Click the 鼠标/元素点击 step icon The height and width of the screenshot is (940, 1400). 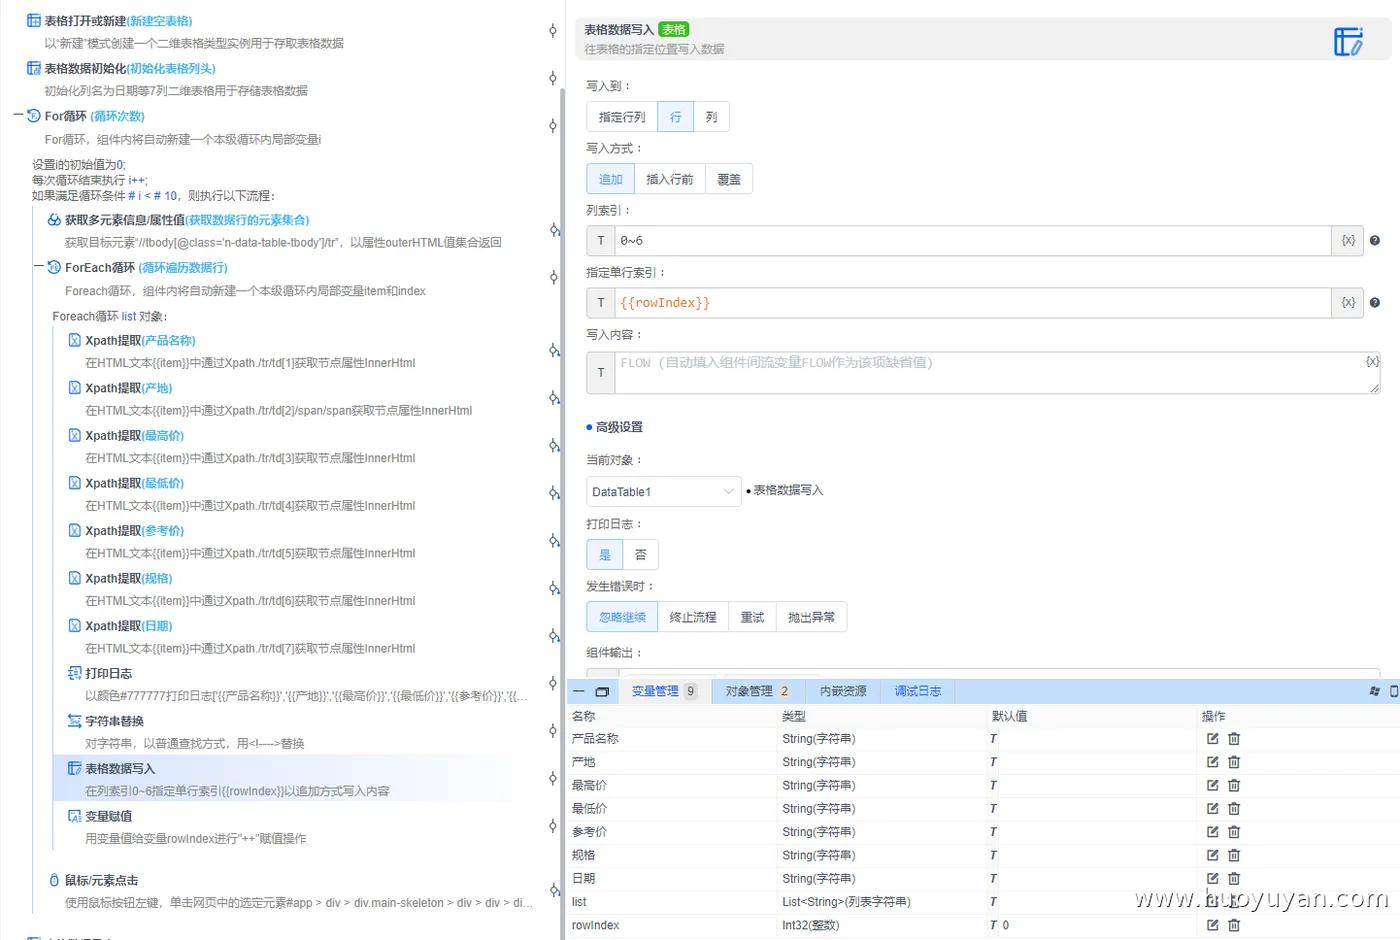pyautogui.click(x=54, y=880)
